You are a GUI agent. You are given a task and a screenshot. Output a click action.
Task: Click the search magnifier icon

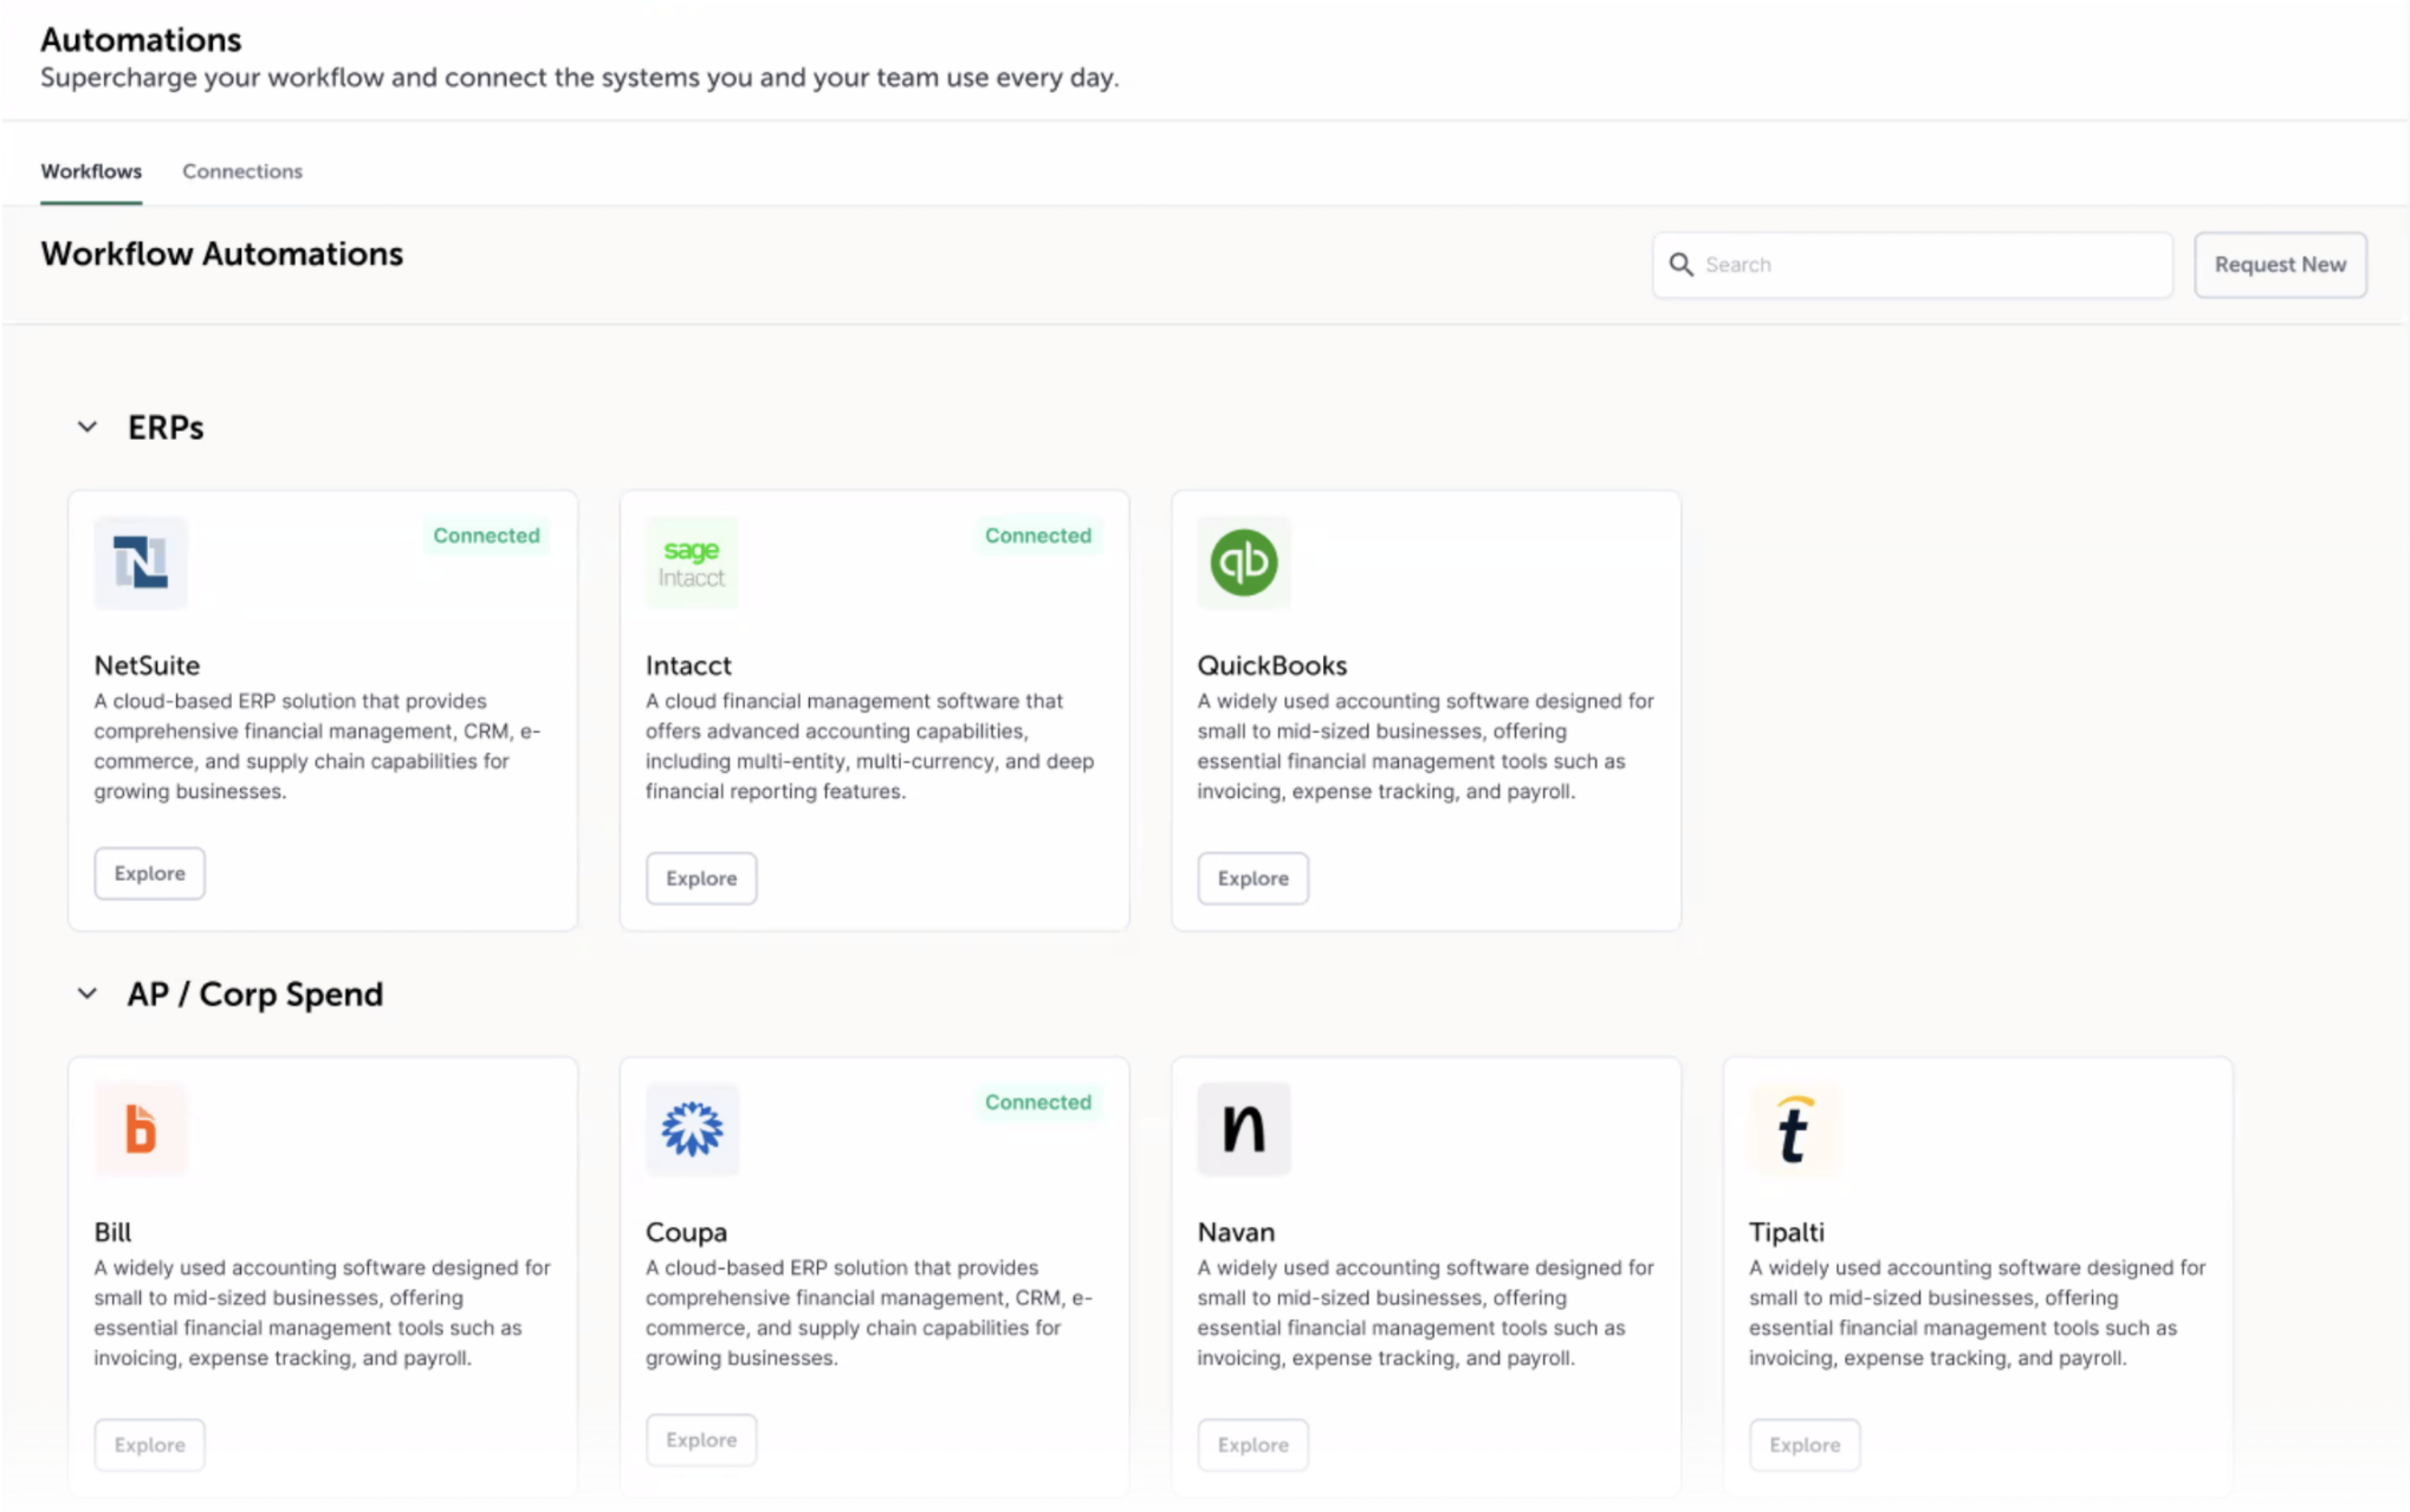pyautogui.click(x=1681, y=265)
